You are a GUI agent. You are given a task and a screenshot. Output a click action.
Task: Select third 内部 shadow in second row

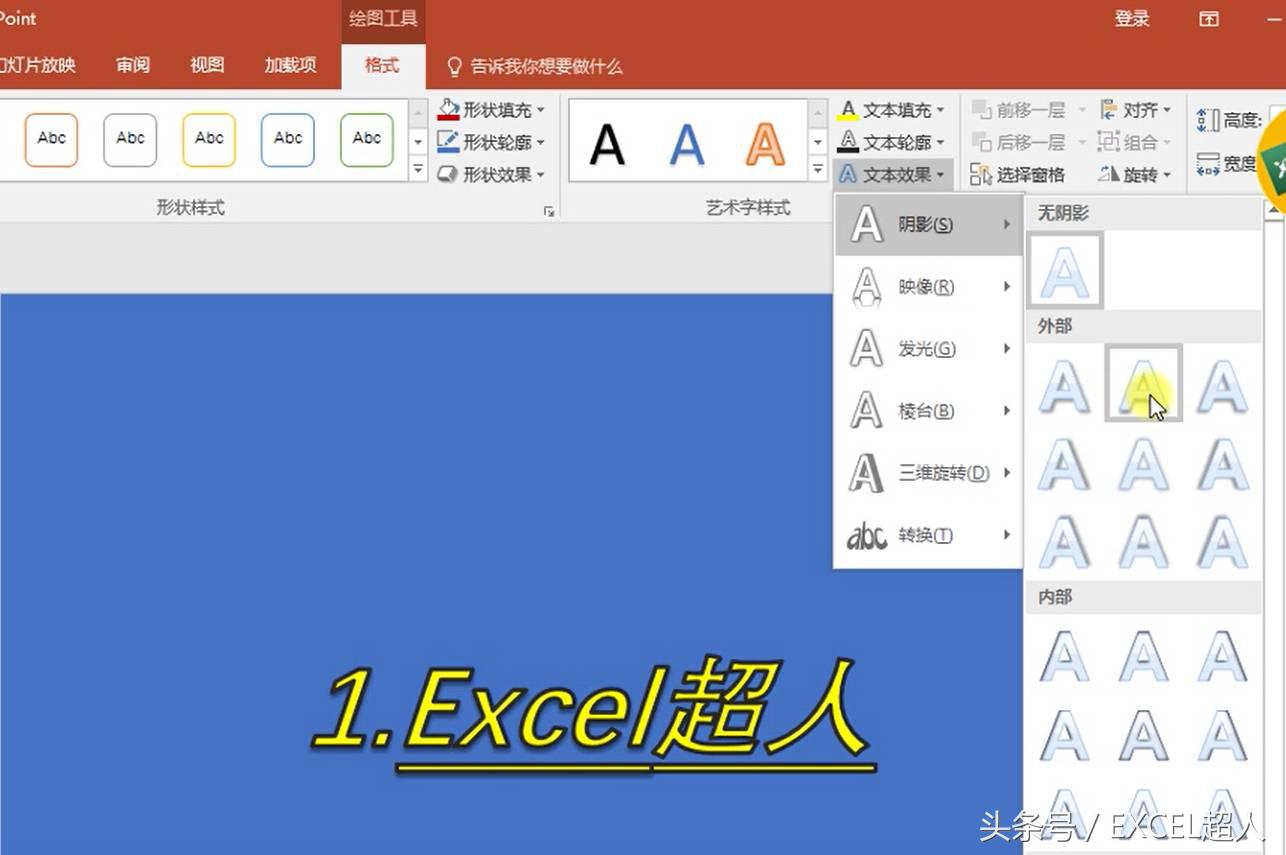coord(1222,735)
